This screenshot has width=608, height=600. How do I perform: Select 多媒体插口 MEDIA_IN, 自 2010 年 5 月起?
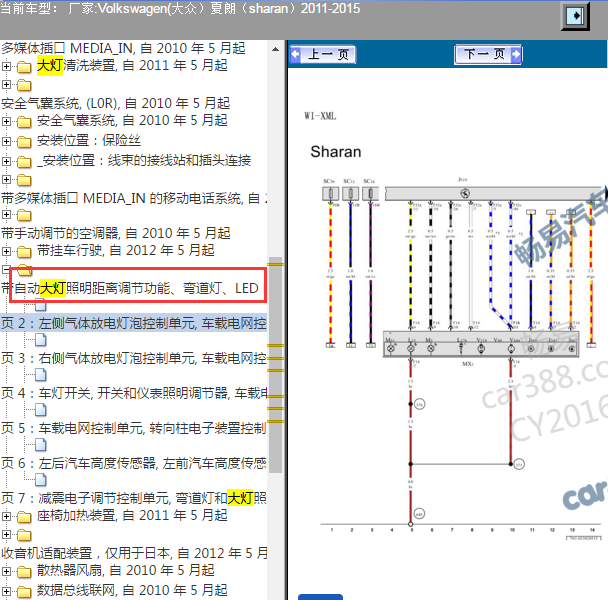(123, 48)
